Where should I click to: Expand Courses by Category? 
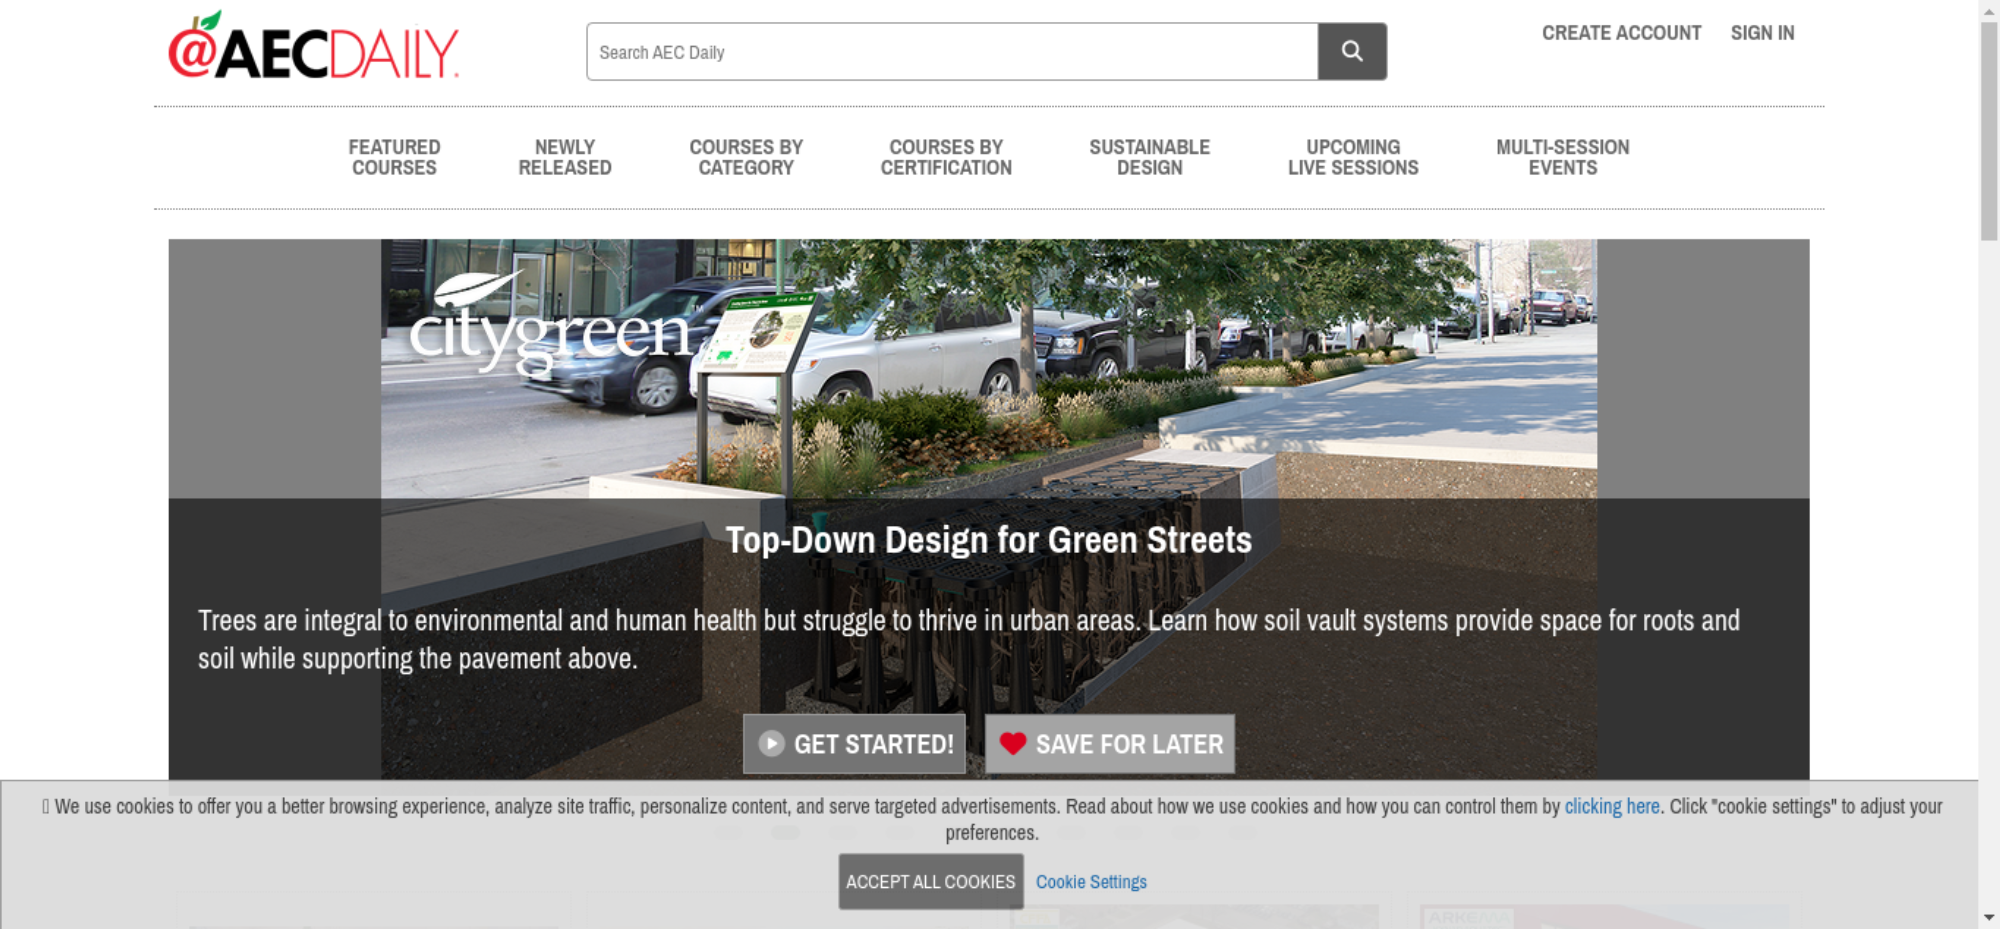pos(746,158)
